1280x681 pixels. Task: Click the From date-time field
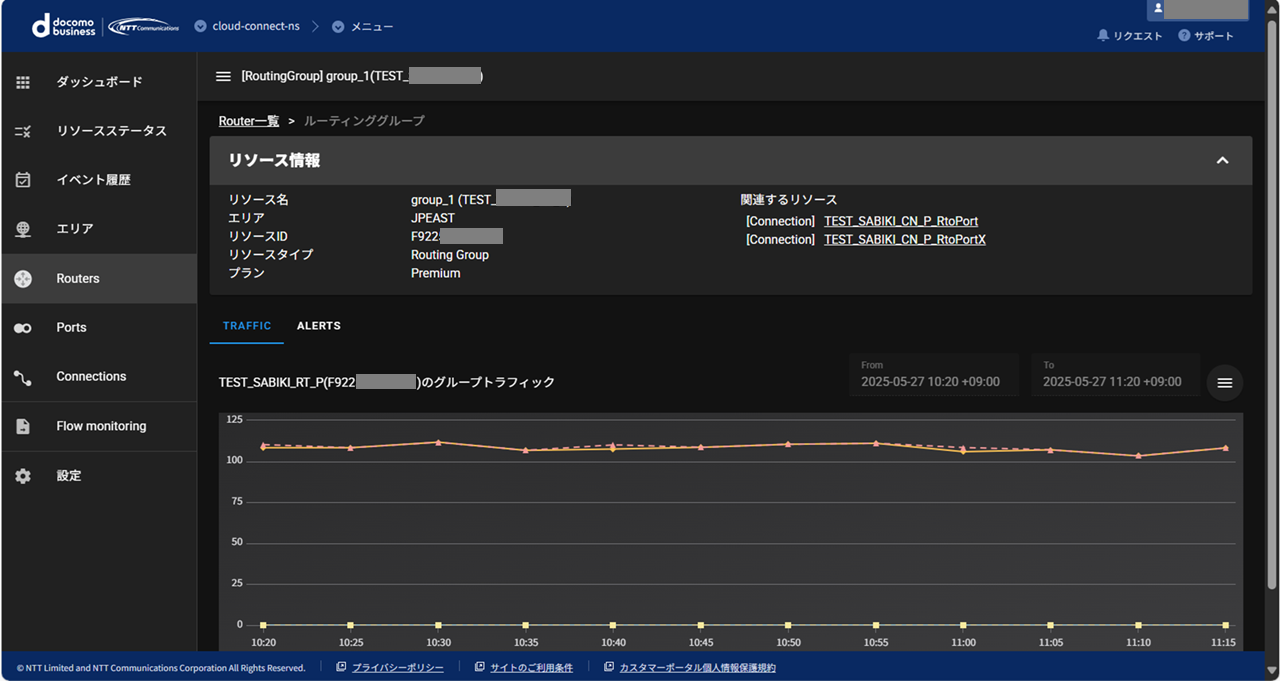[933, 375]
